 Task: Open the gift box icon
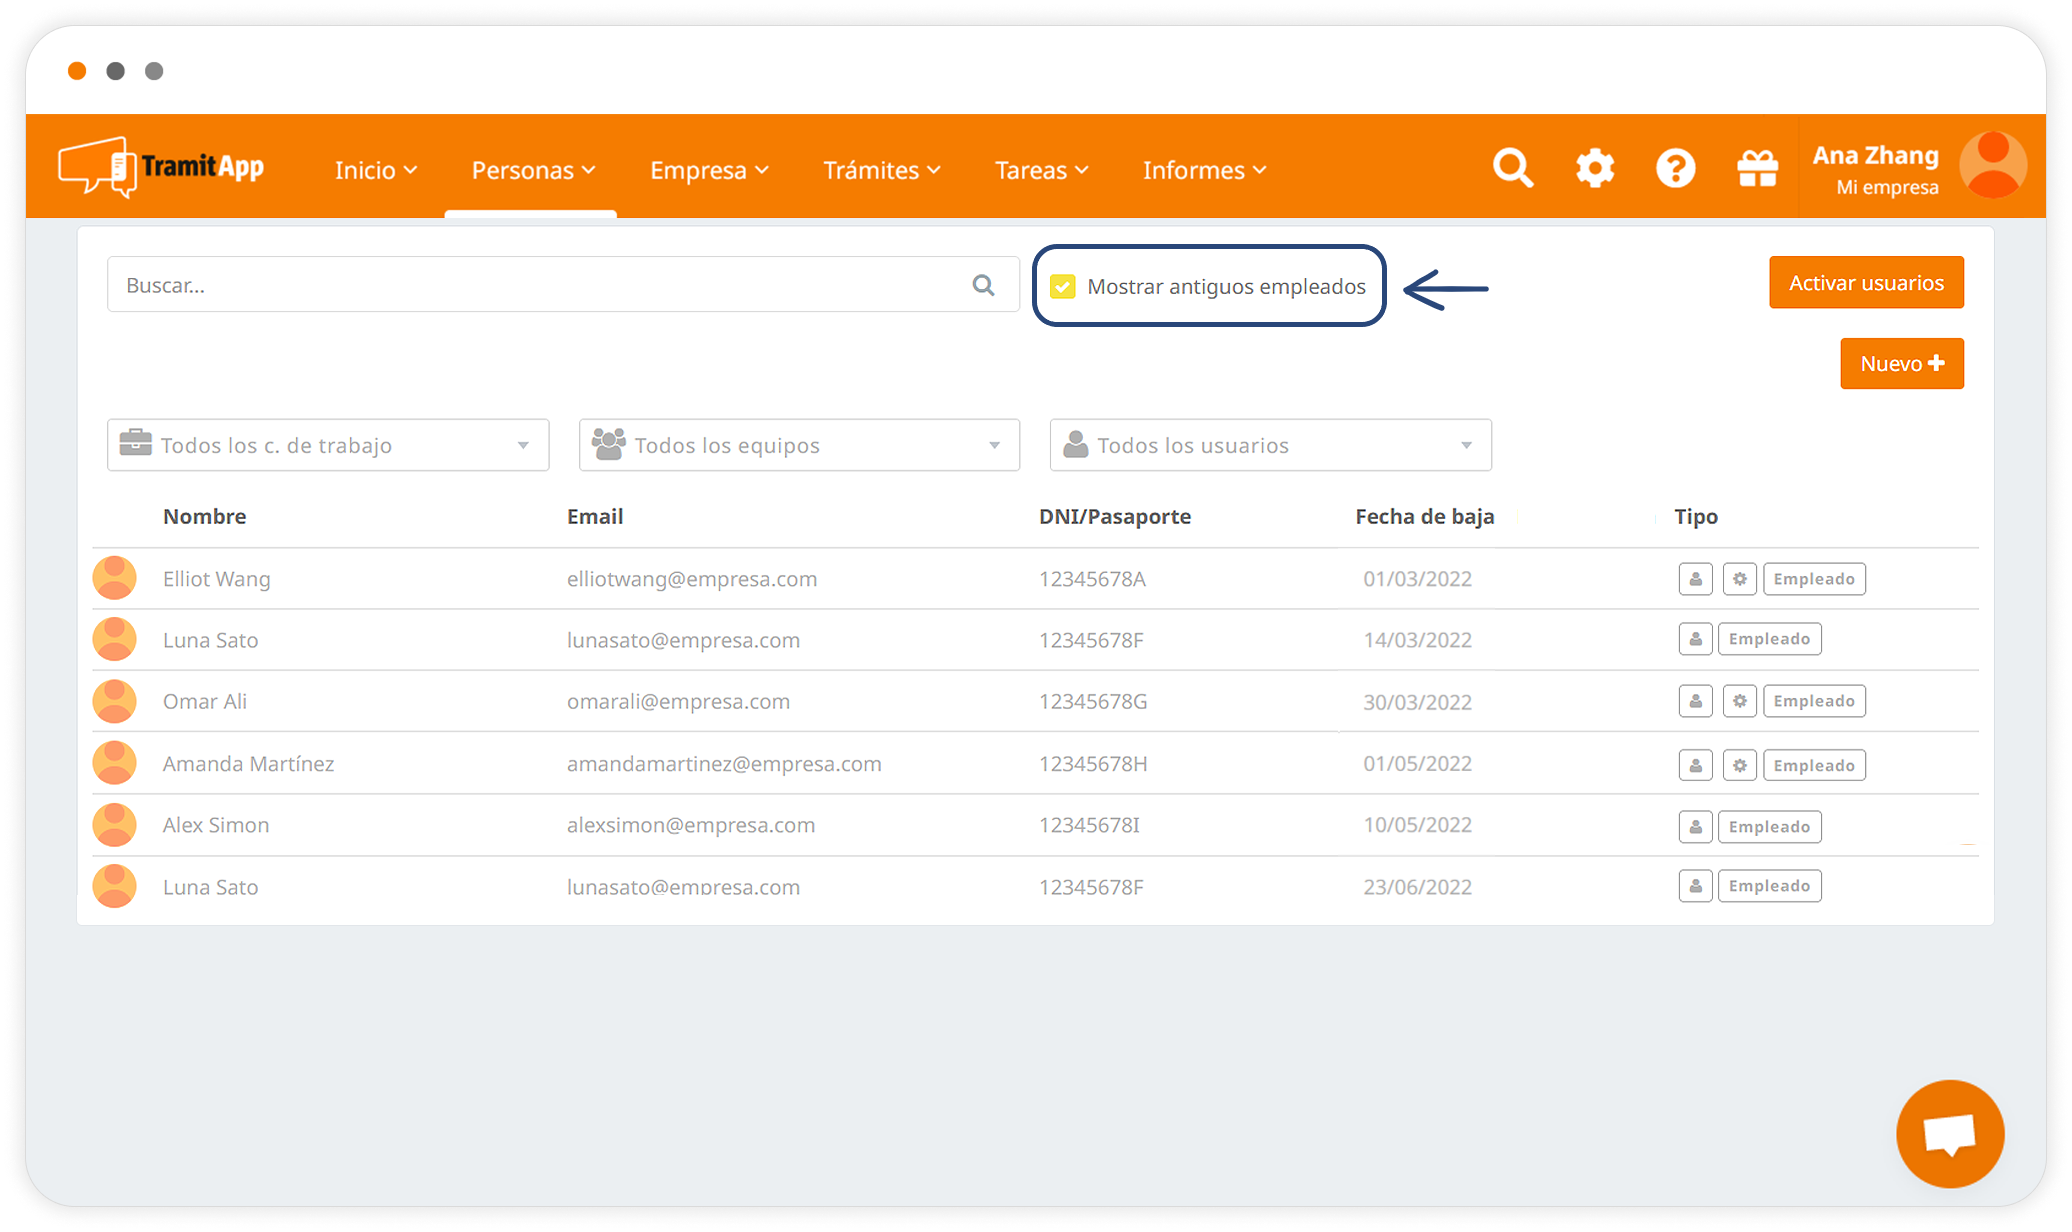(x=1757, y=168)
